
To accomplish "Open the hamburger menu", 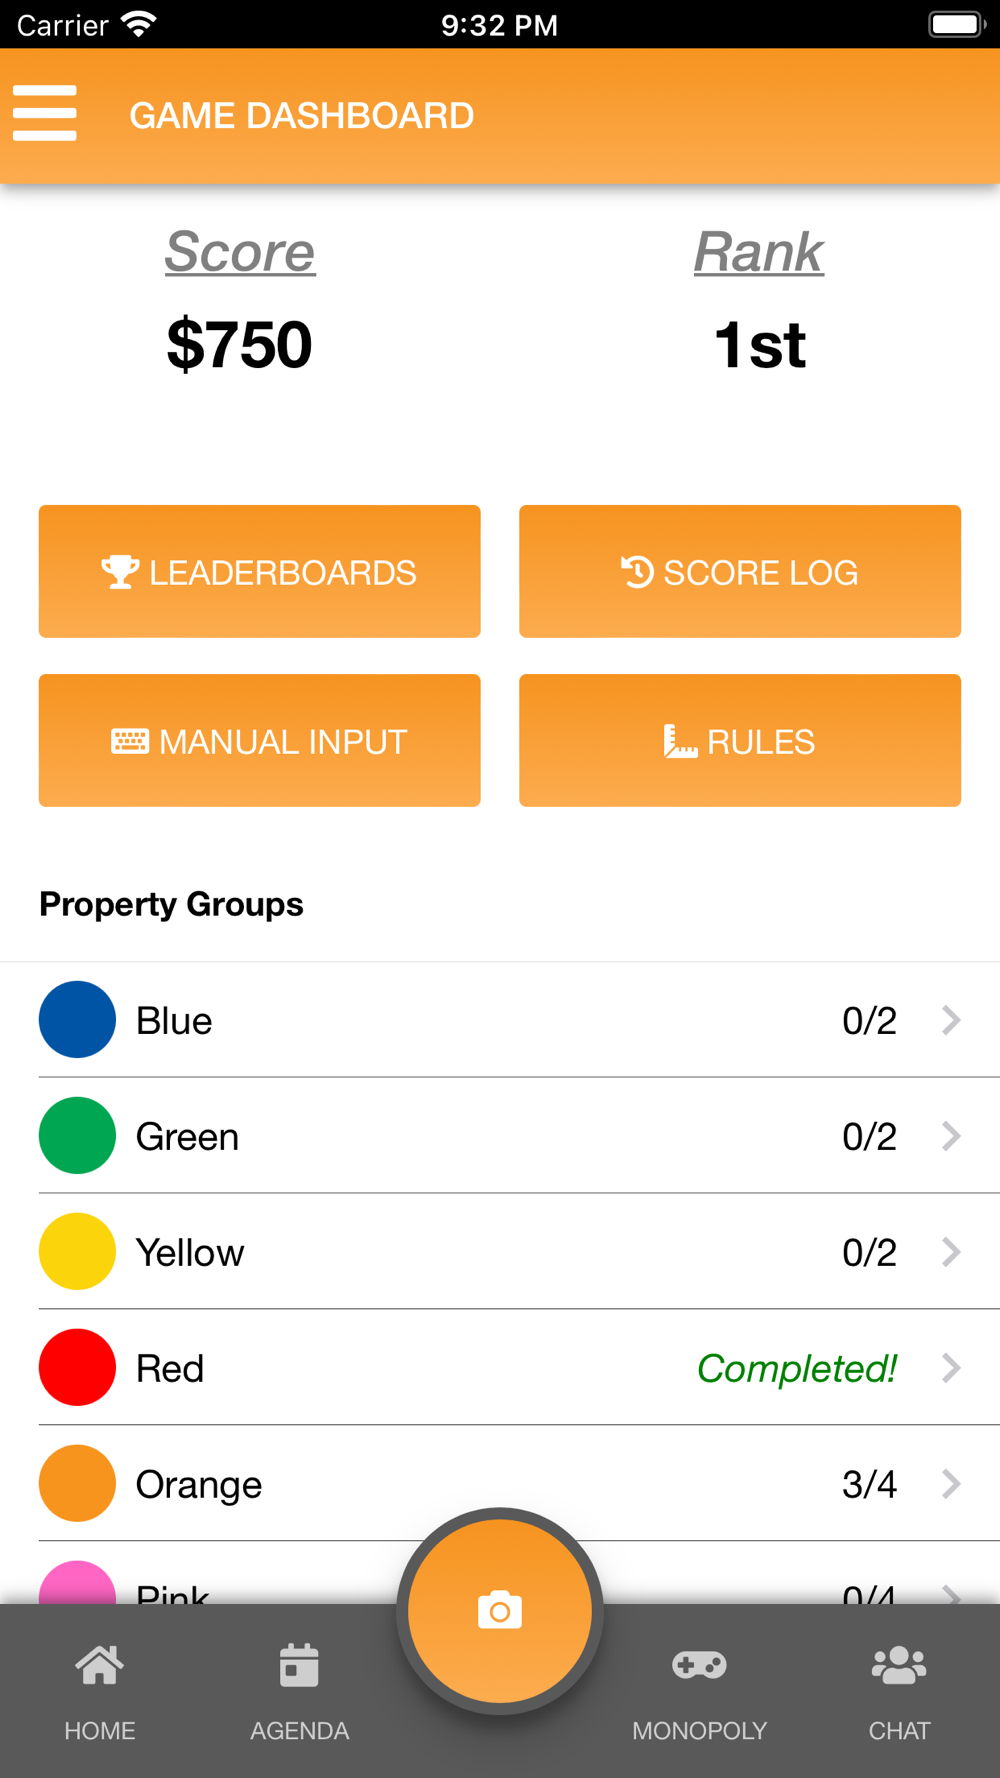I will click(45, 113).
